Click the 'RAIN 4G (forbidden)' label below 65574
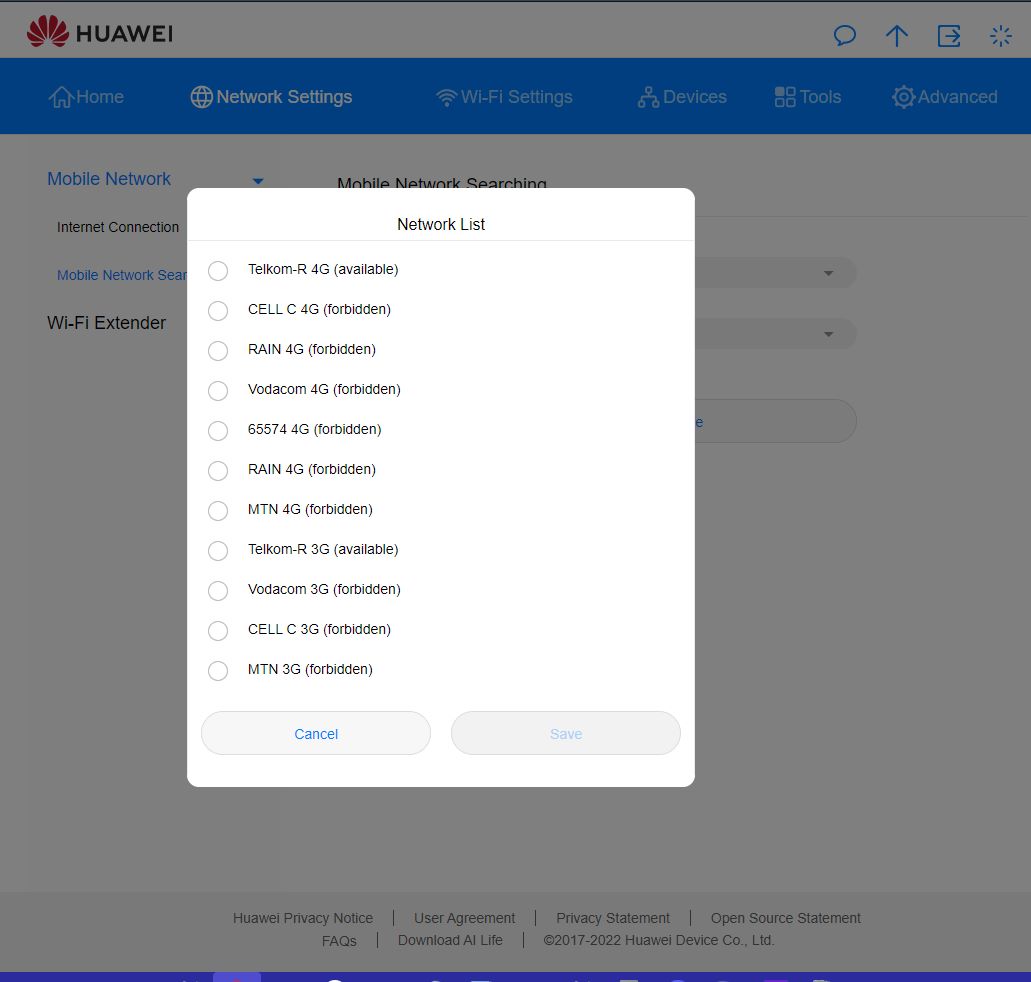This screenshot has height=982, width=1031. [312, 470]
